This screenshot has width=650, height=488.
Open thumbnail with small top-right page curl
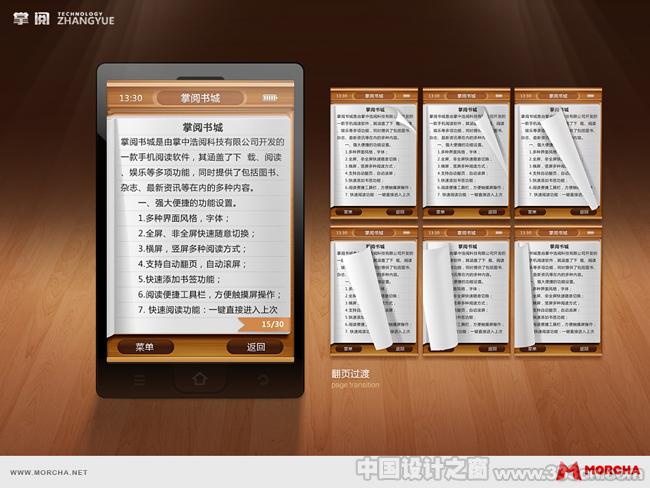pyautogui.click(x=374, y=153)
